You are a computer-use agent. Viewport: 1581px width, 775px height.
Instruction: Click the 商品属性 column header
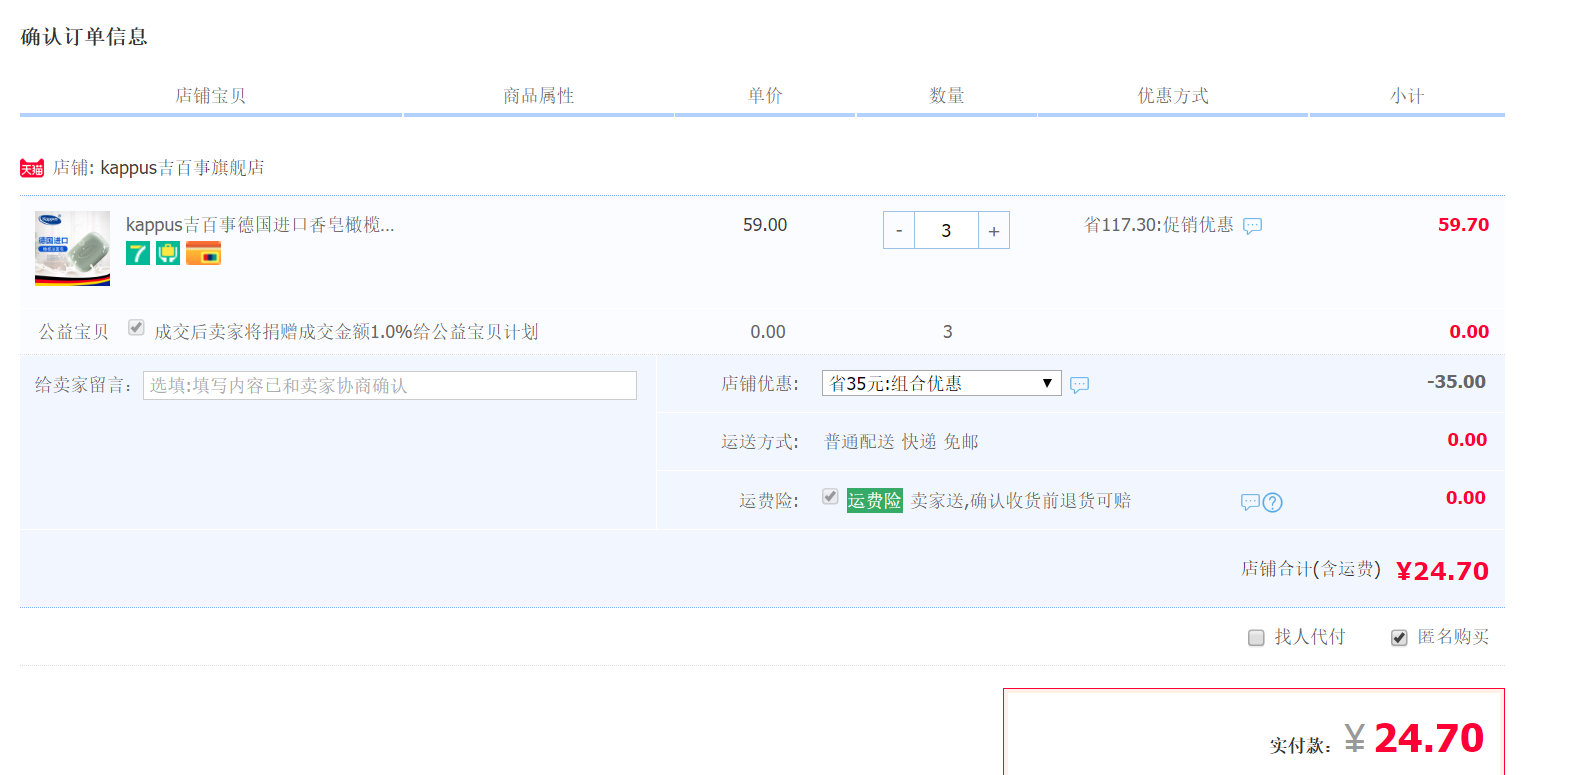tap(539, 96)
